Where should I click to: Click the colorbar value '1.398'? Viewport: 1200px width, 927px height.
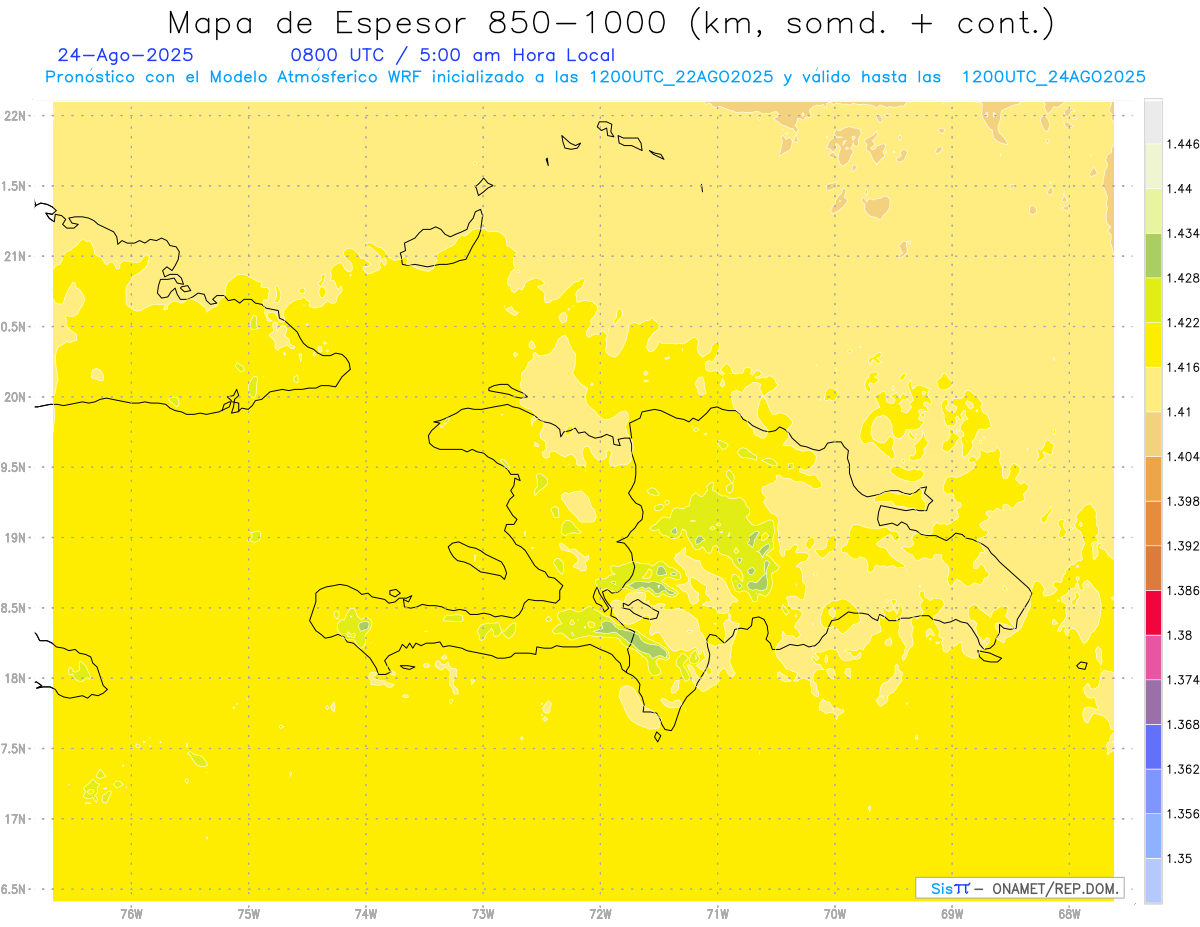tap(1183, 501)
